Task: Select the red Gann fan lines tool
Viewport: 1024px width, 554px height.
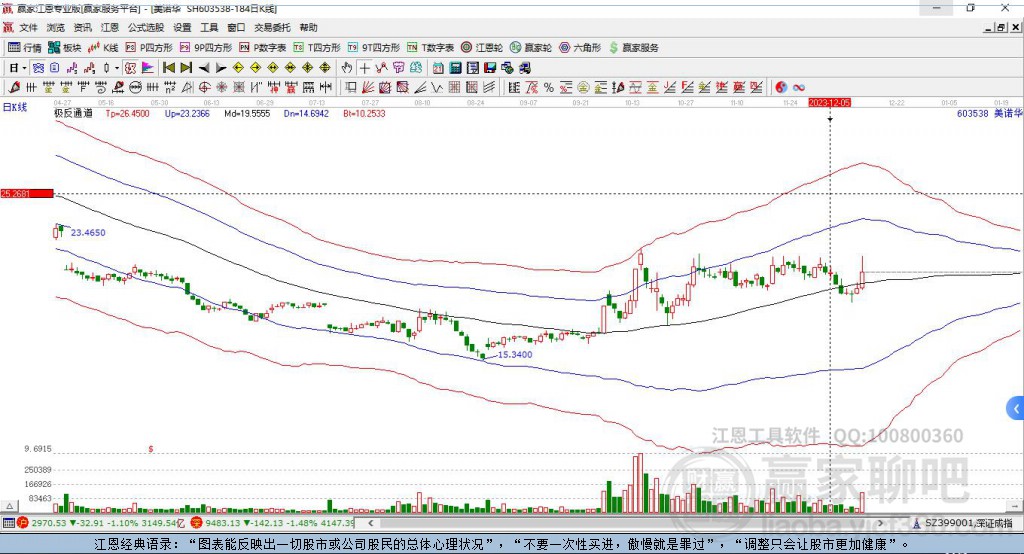Action: tap(368, 87)
